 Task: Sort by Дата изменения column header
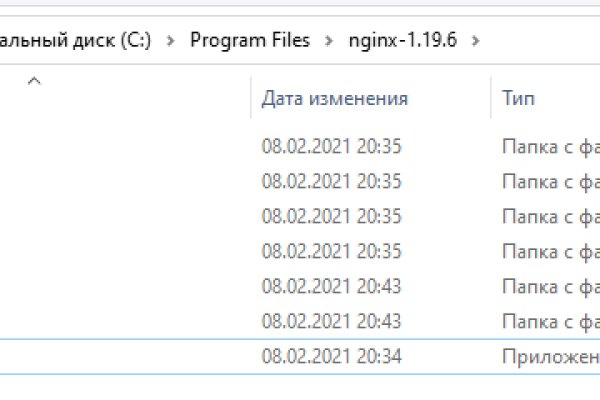tap(334, 98)
